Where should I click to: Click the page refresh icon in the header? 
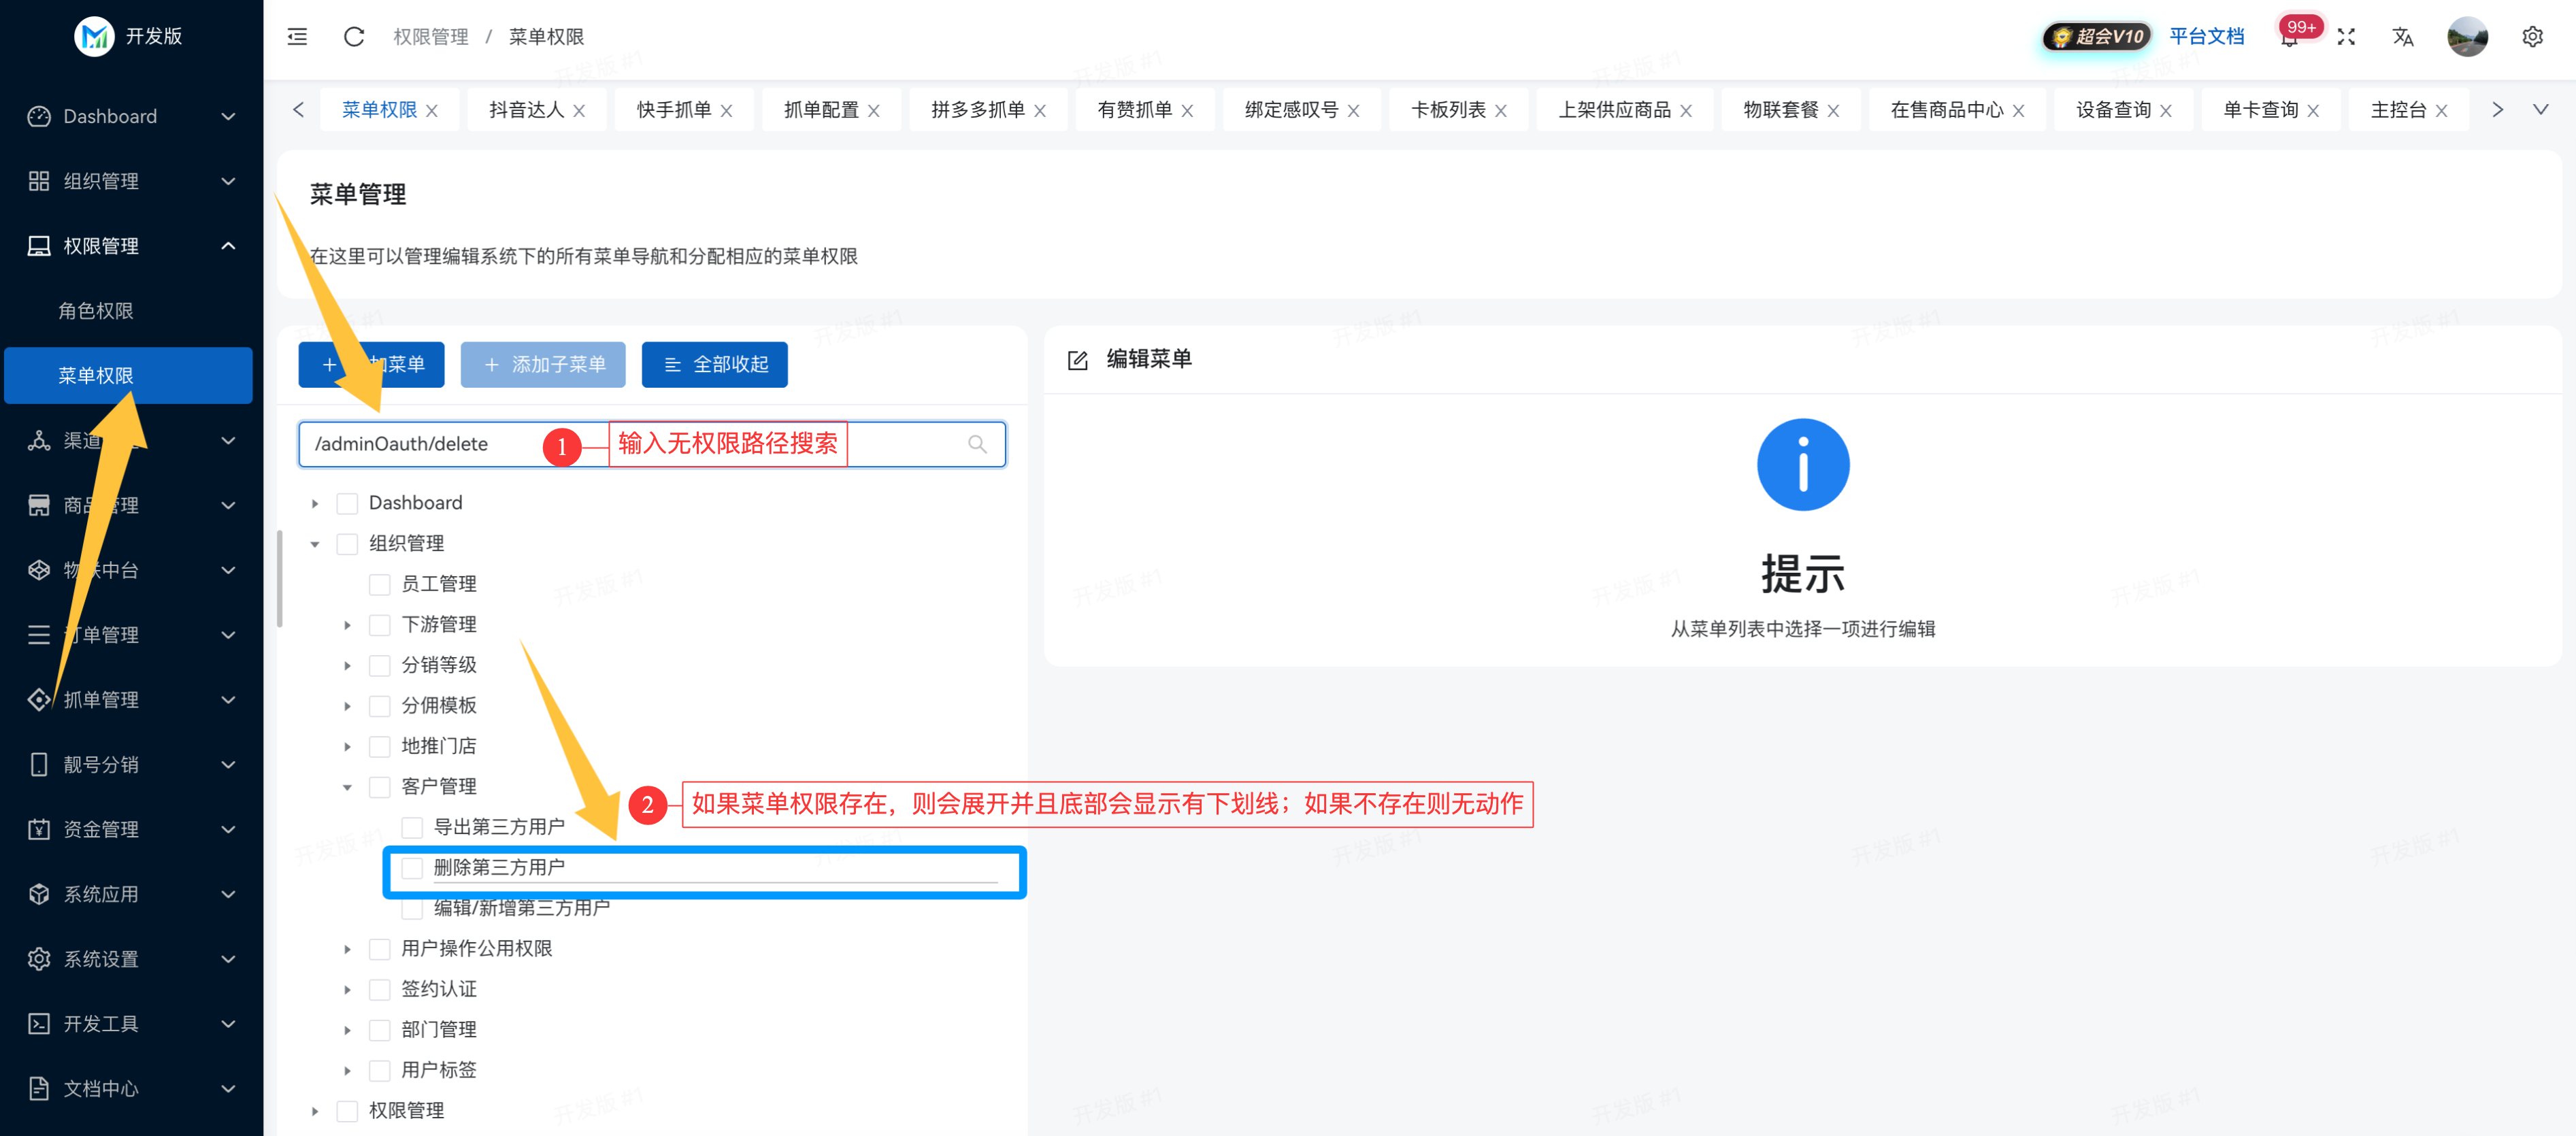(353, 36)
